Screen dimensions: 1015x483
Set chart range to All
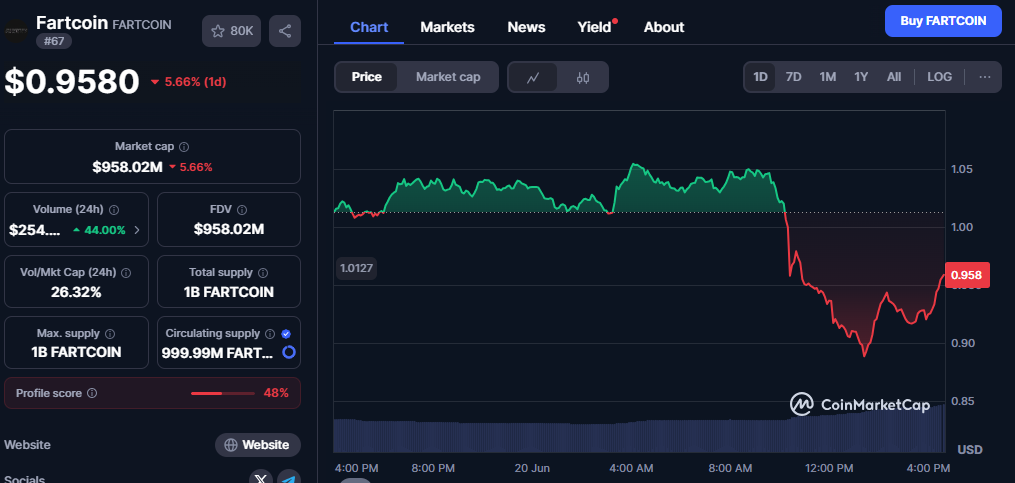894,77
